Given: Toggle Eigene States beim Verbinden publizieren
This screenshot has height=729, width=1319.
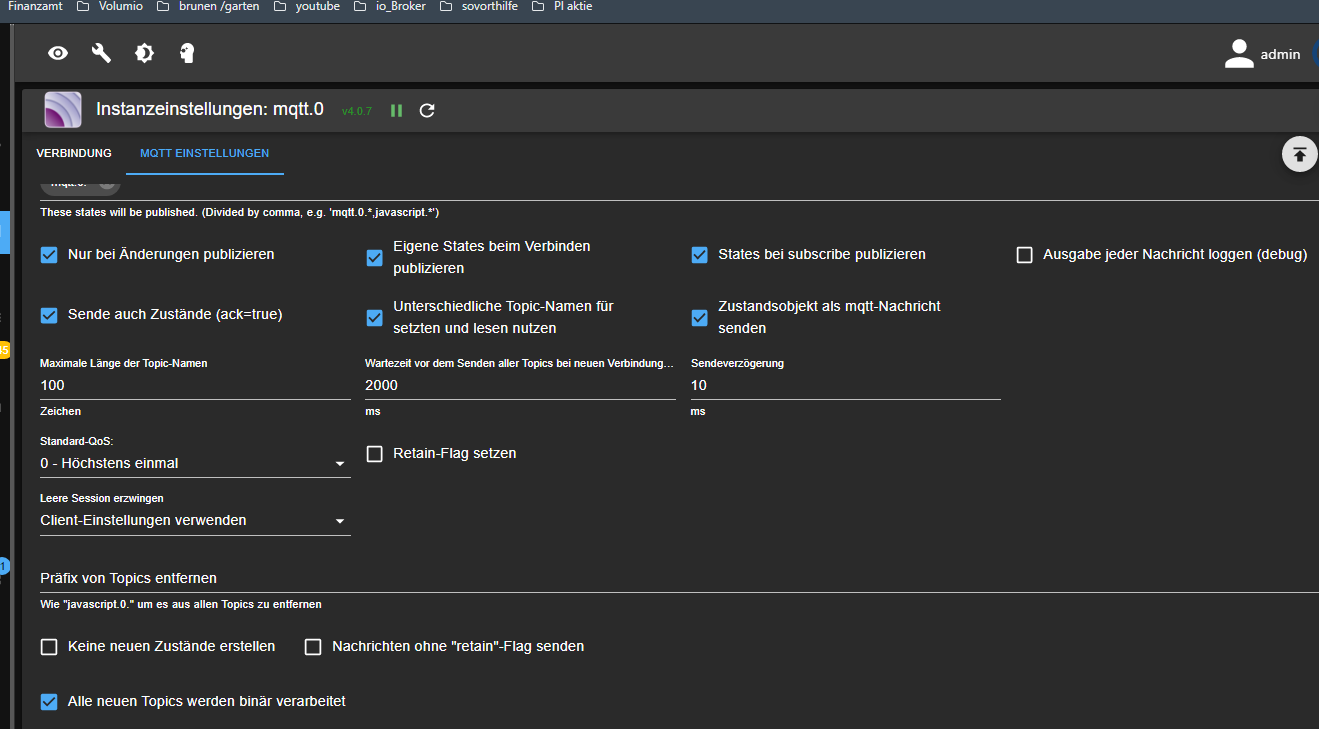Looking at the screenshot, I should tap(374, 258).
